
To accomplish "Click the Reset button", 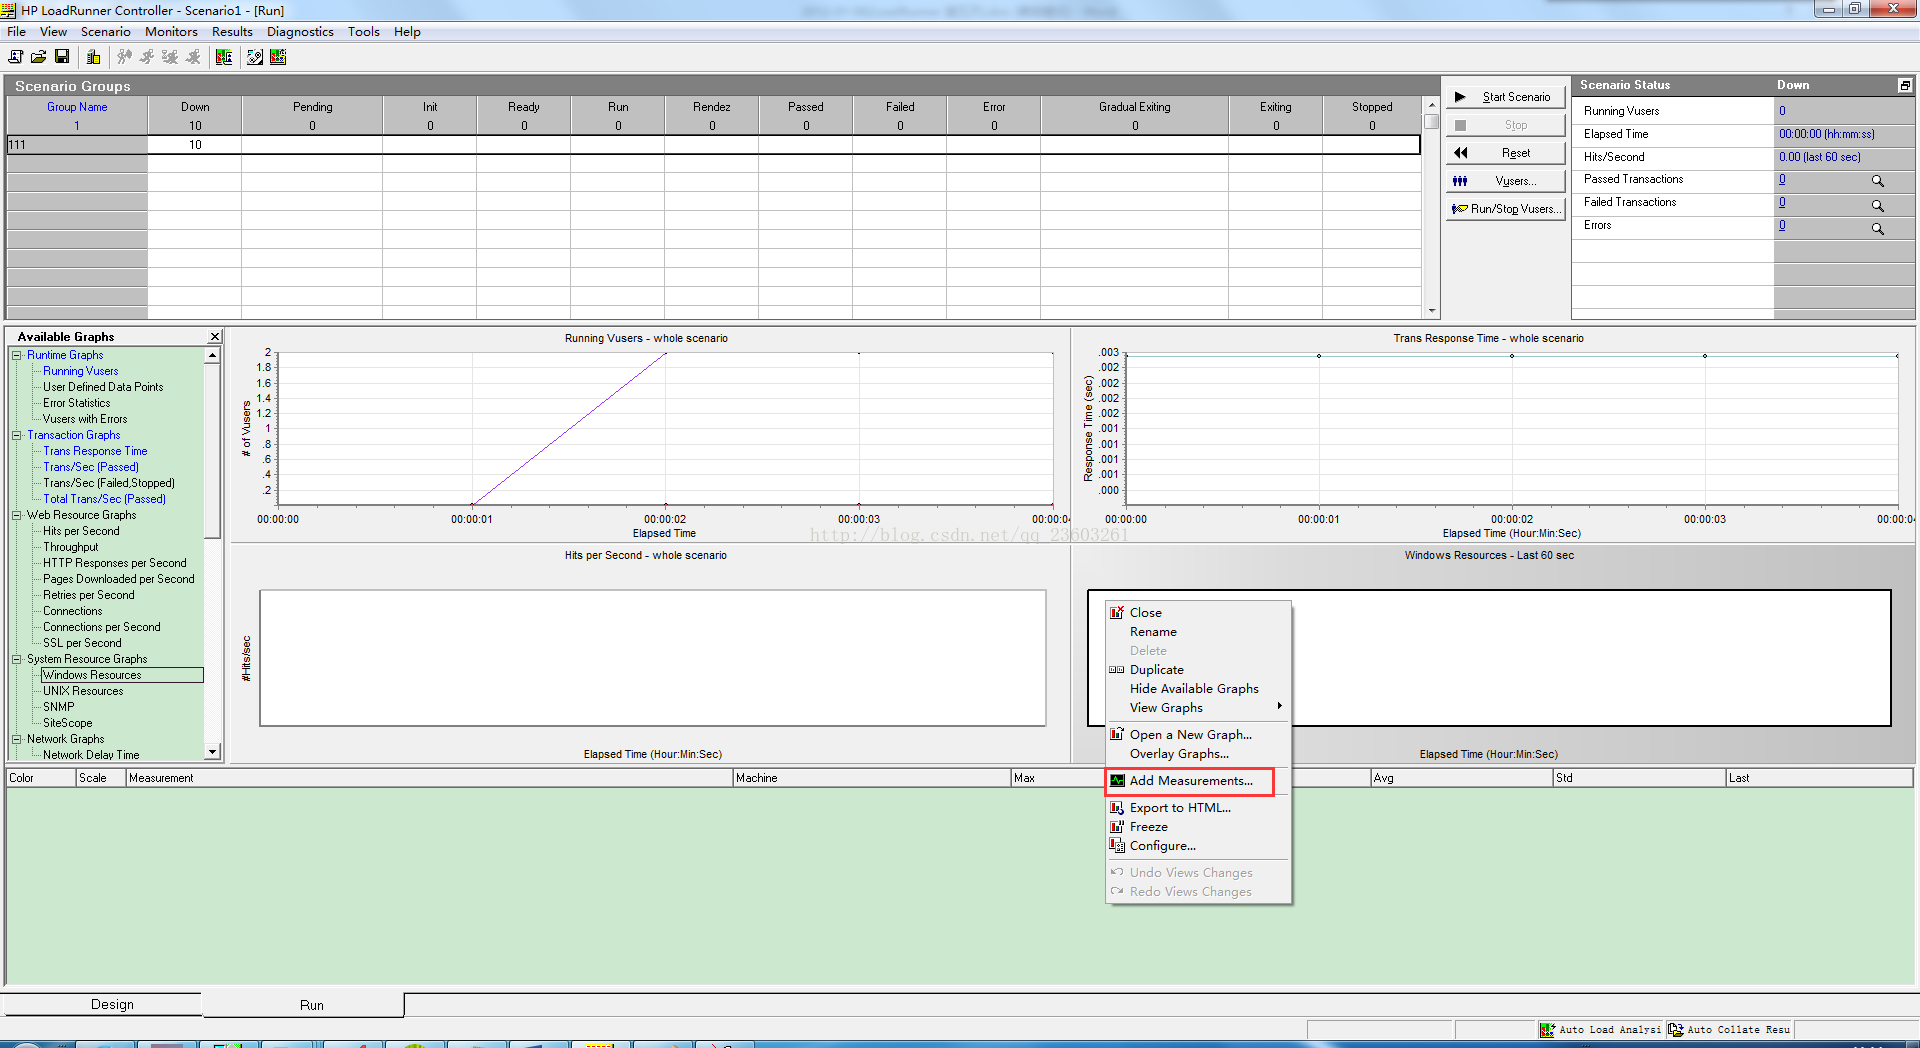I will point(1506,153).
